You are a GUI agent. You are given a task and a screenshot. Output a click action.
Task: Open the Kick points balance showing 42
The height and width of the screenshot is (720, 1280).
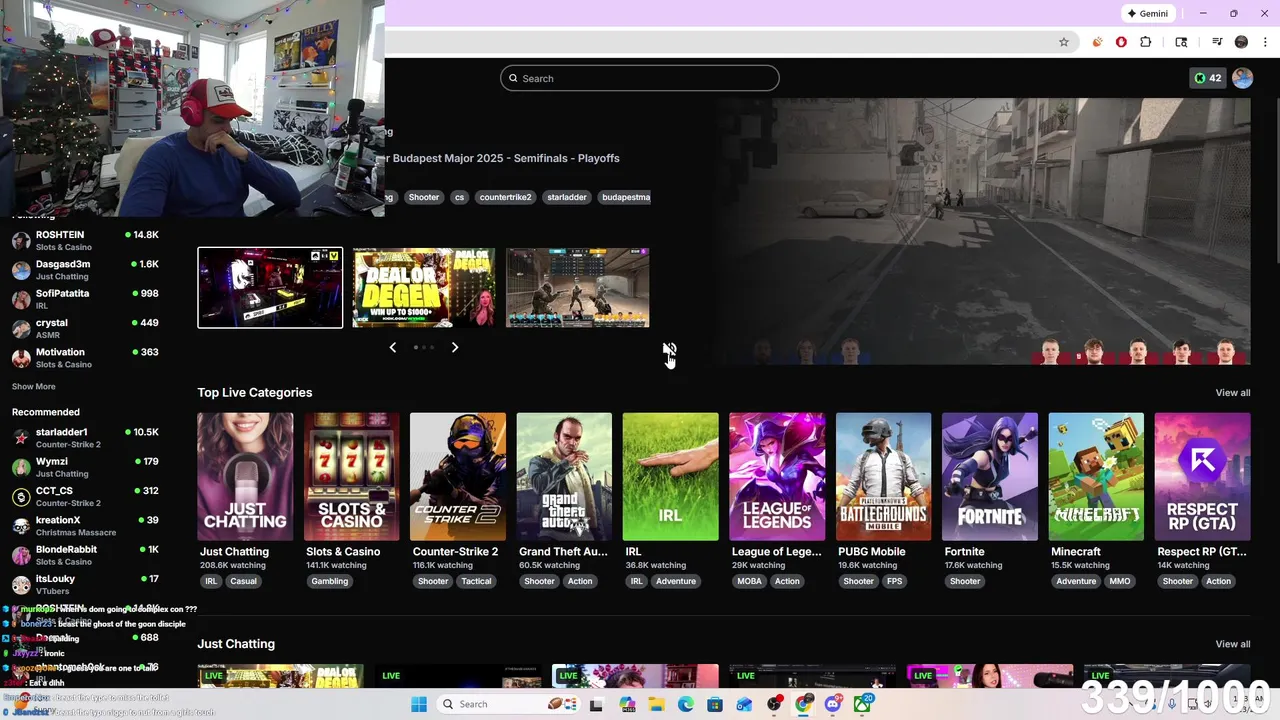tap(1207, 78)
